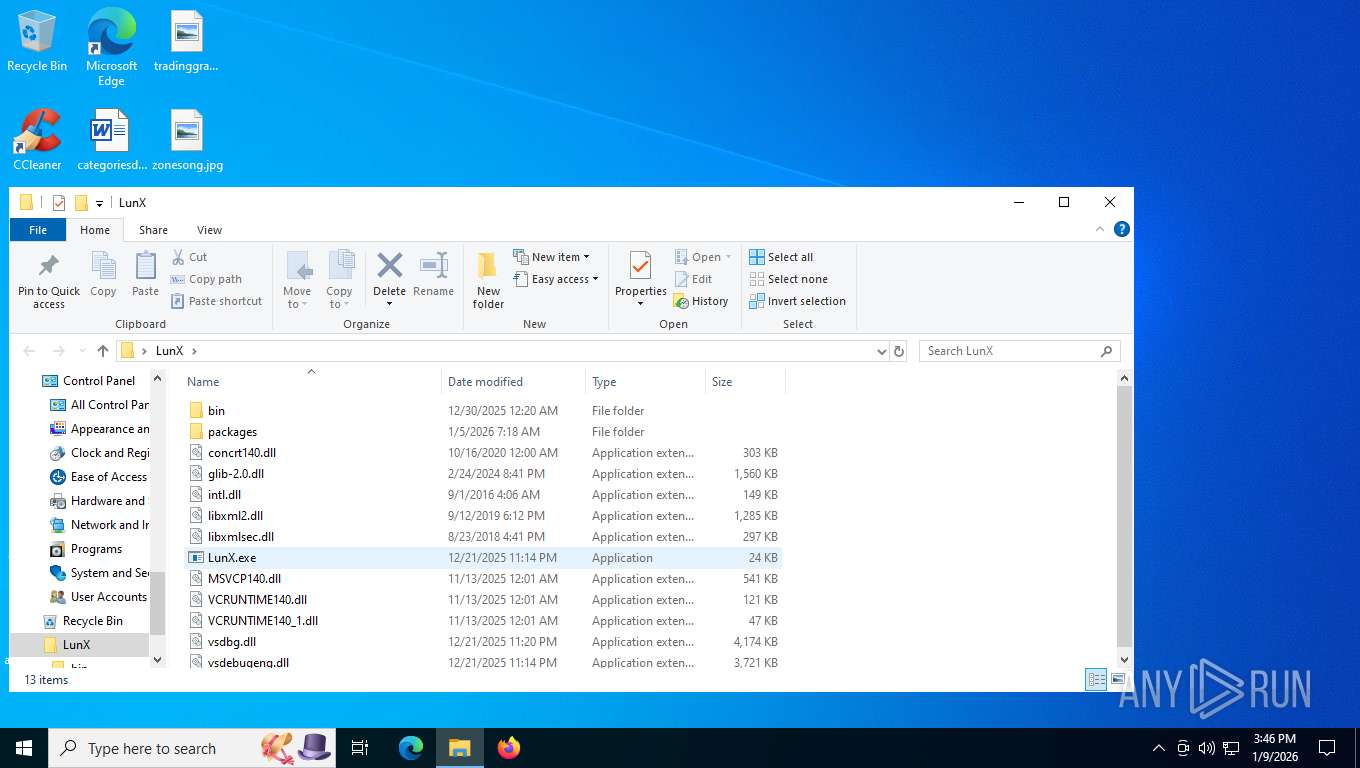This screenshot has height=768, width=1360.
Task: Switch to Large icons view layout
Action: tap(1118, 679)
